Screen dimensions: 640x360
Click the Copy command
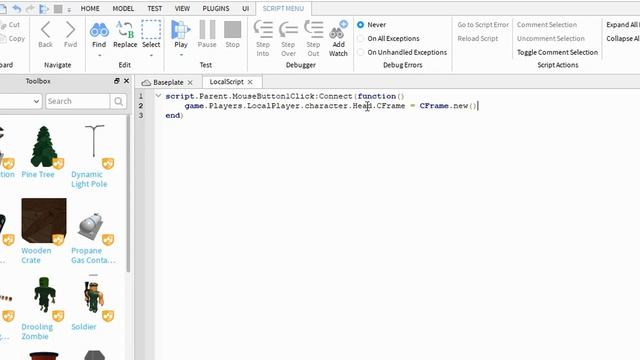point(12,38)
